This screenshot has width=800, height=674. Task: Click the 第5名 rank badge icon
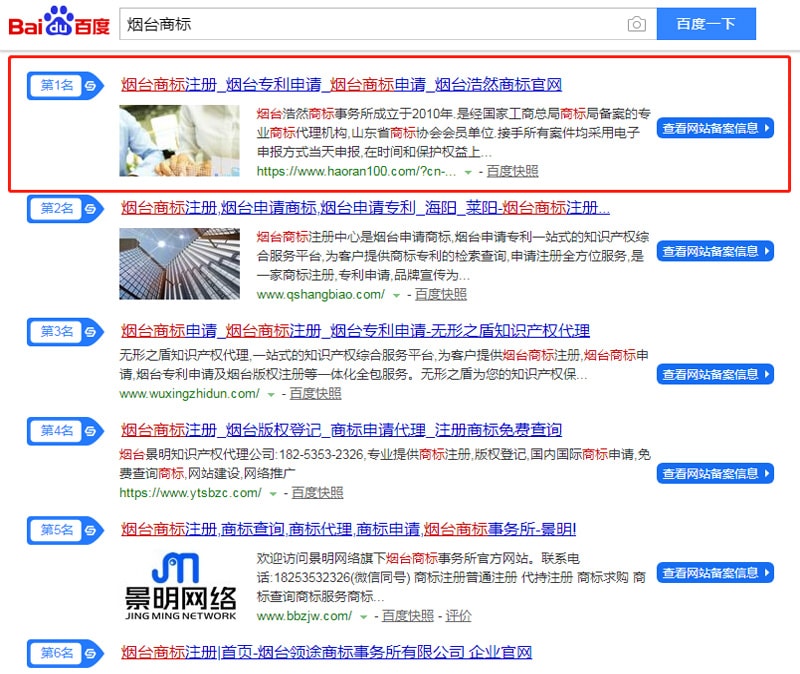pos(65,530)
